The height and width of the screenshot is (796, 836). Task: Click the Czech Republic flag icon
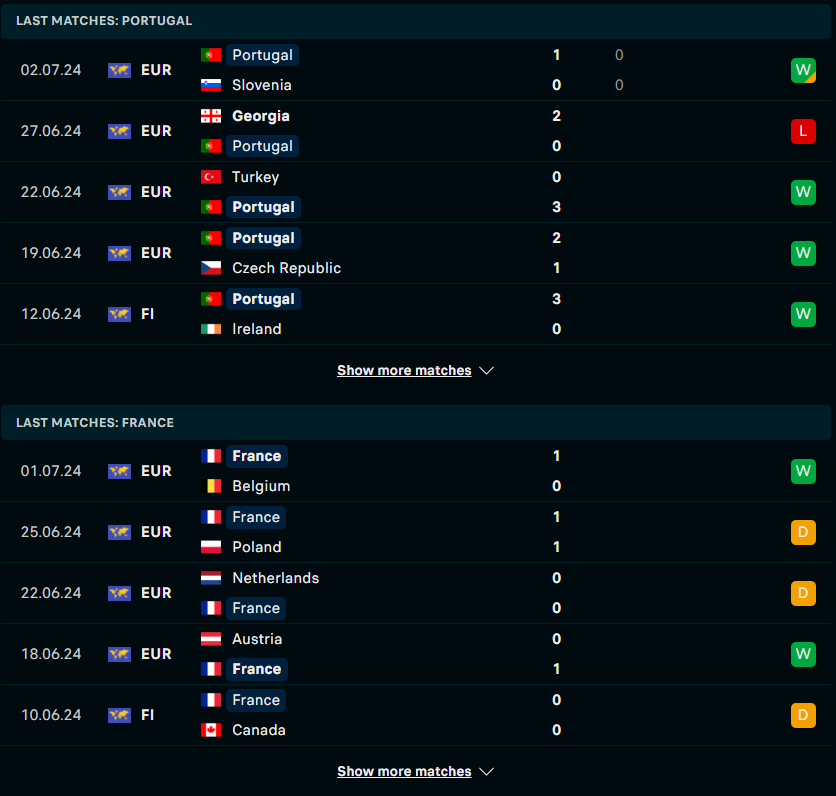point(211,268)
